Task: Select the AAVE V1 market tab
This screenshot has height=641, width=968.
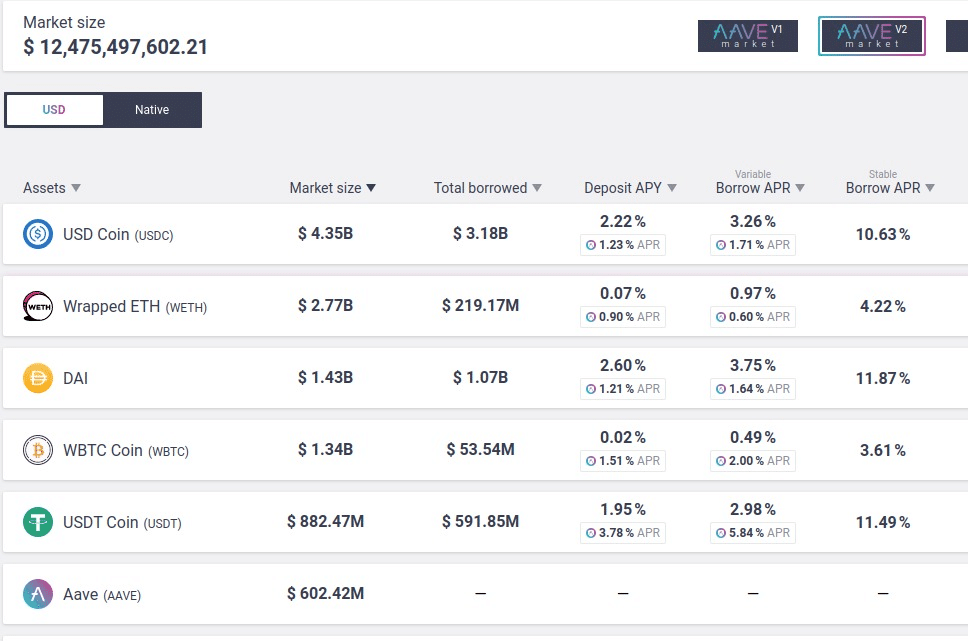Action: (748, 36)
